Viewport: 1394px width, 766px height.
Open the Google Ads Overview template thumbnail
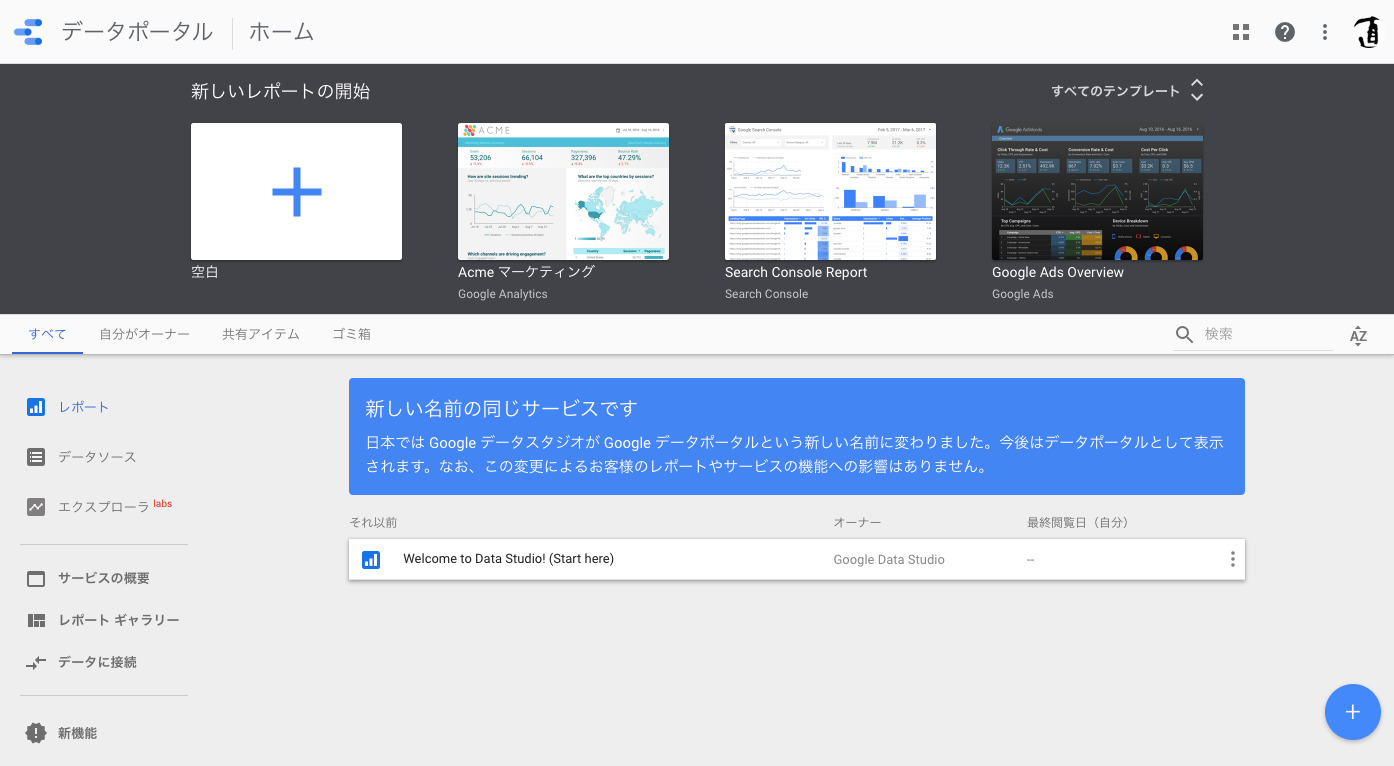click(1097, 191)
